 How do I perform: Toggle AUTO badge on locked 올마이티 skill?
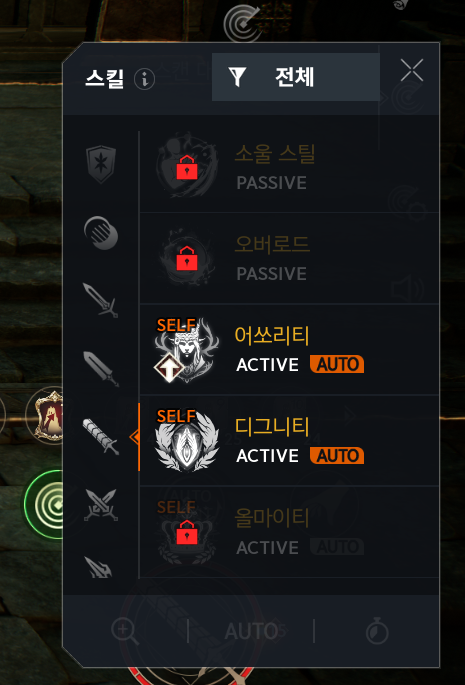click(337, 547)
